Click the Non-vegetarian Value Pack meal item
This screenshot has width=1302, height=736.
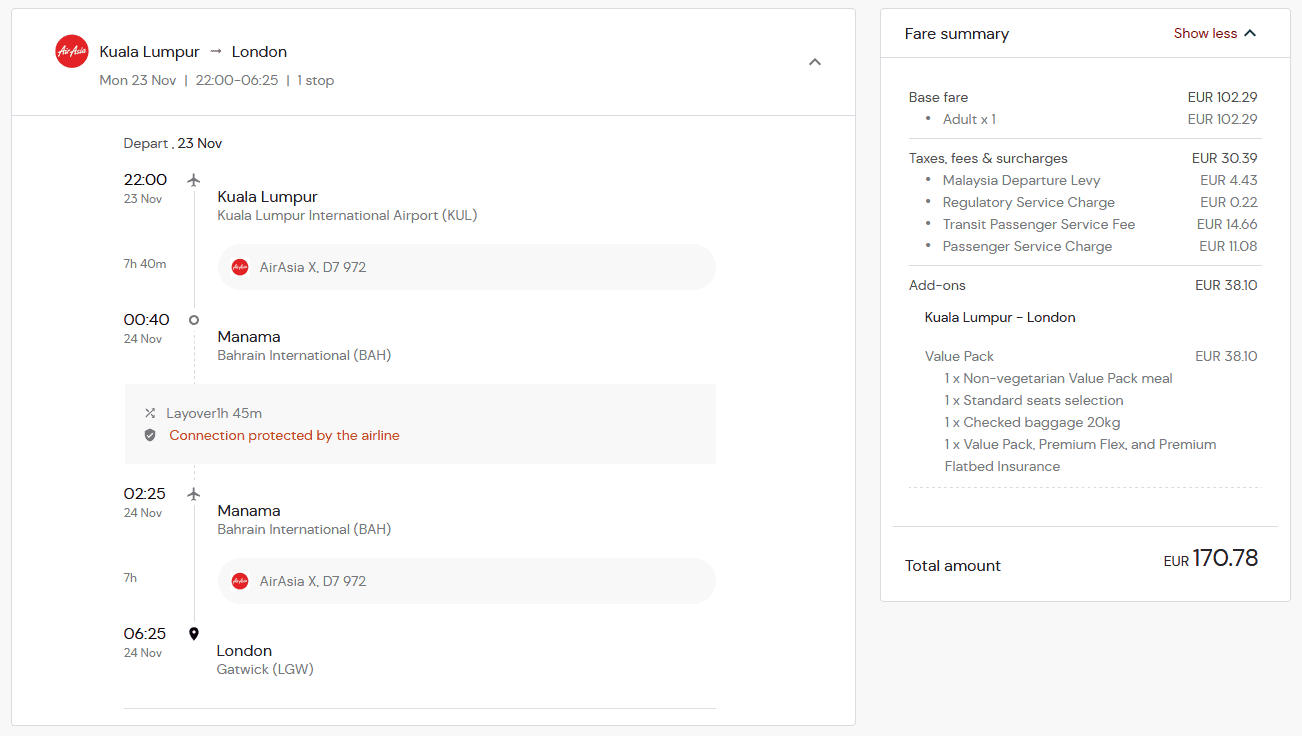[x=1059, y=378]
